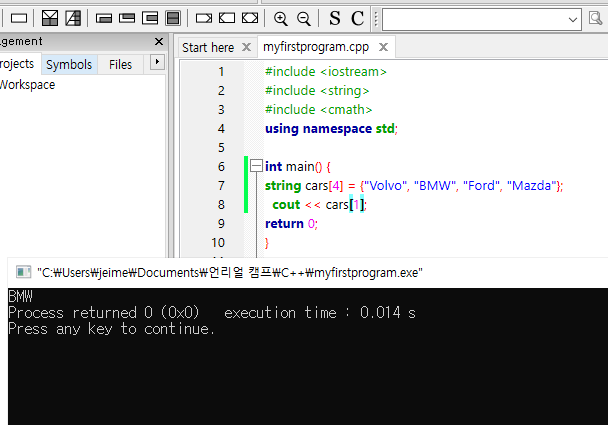This screenshot has height=425, width=608.
Task: Open the toolbar combo box dropdown arrow
Action: [572, 19]
